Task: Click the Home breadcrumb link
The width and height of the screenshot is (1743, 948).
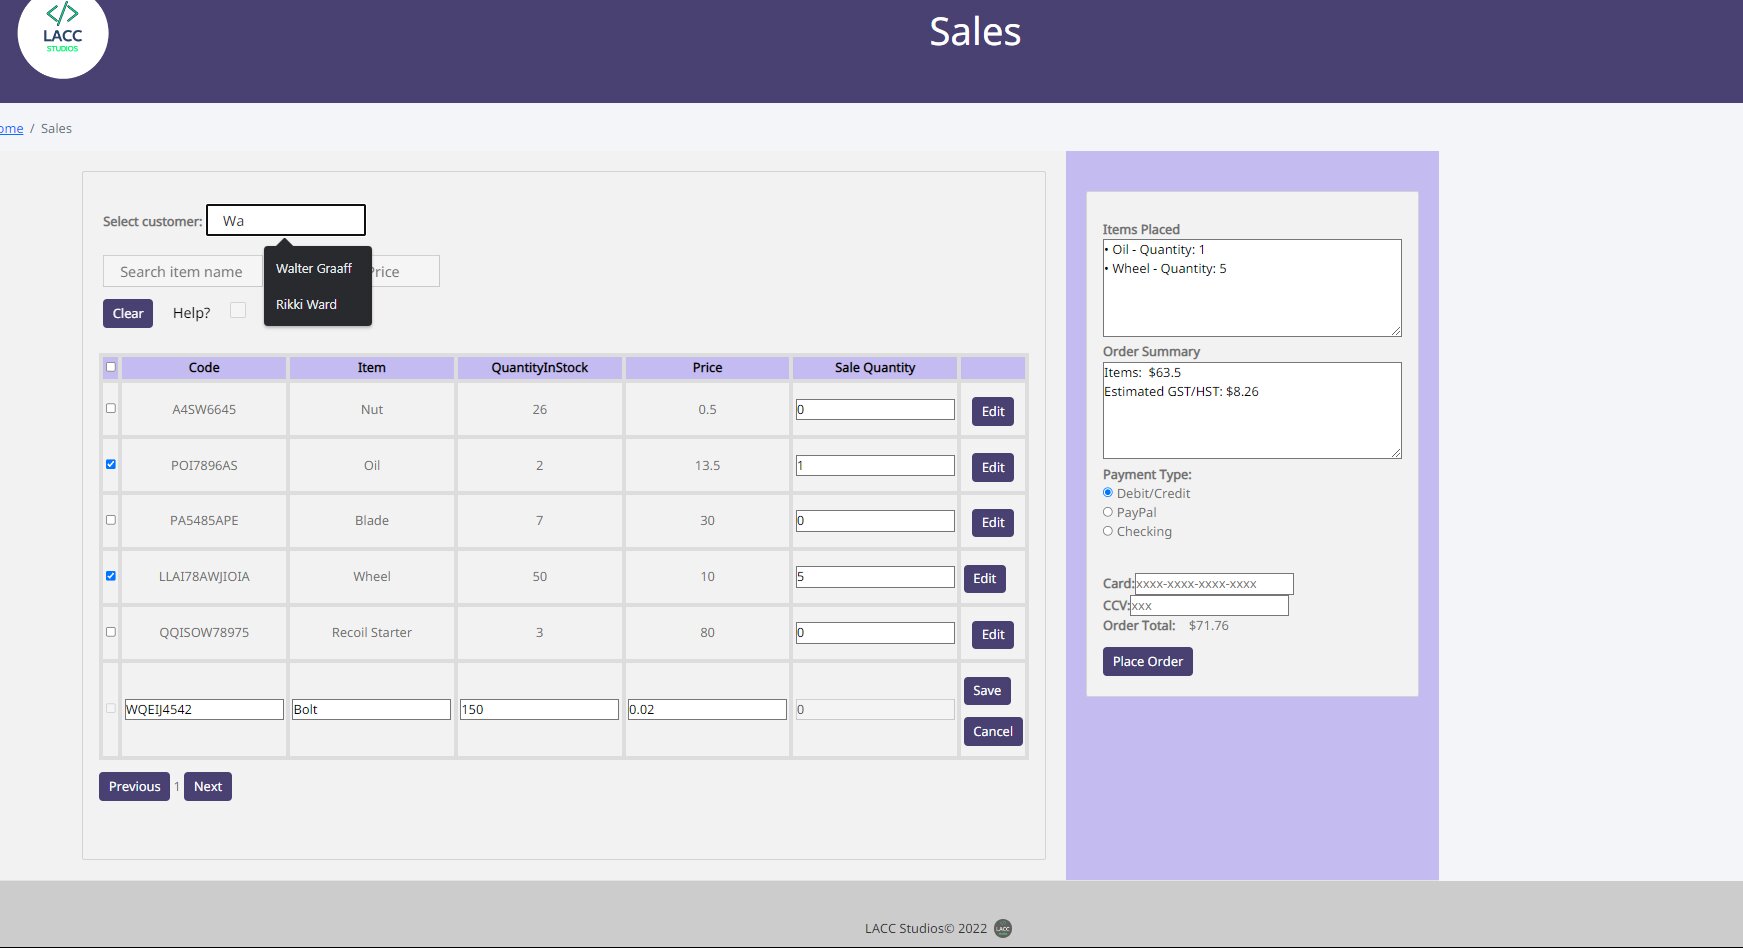Action: [11, 128]
